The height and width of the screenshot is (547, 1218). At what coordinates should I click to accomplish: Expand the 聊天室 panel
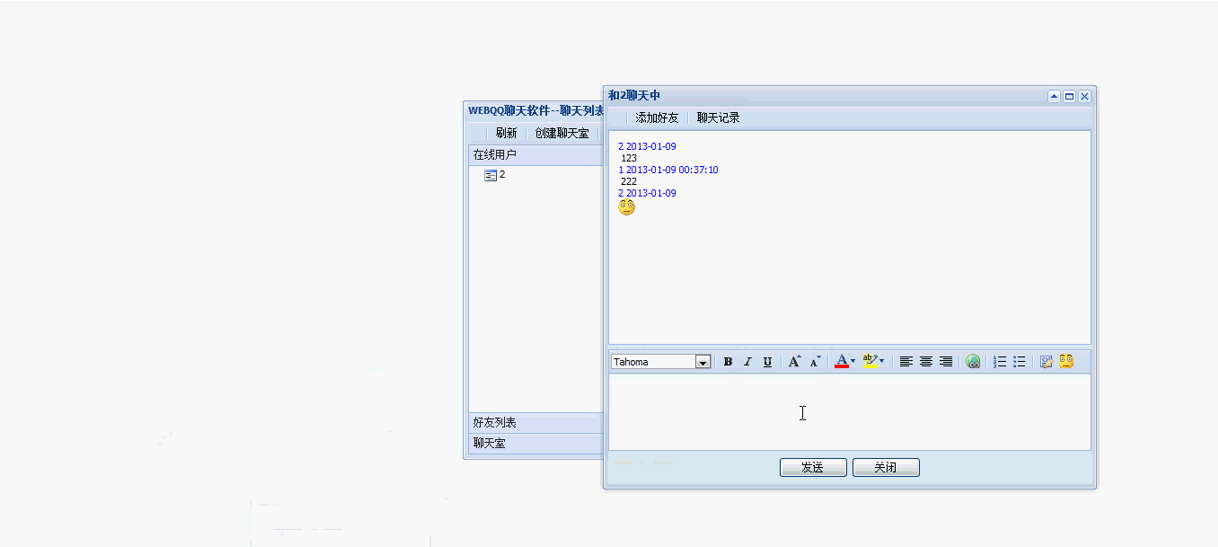[x=535, y=443]
